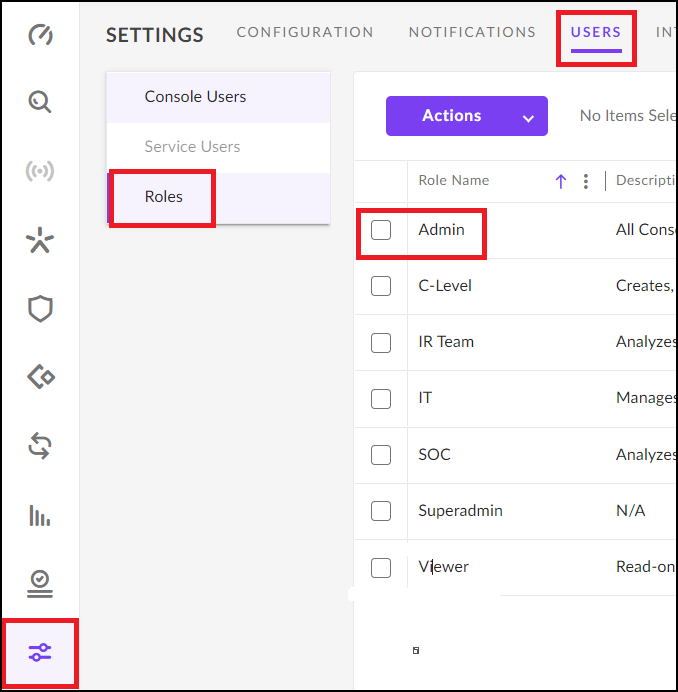Select the star-shaped icon in sidebar
Viewport: 678px width, 692px height.
40,240
